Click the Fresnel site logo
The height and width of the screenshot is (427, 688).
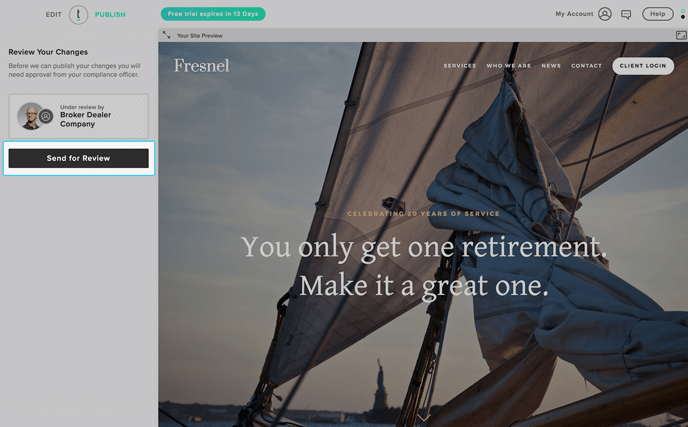201,66
